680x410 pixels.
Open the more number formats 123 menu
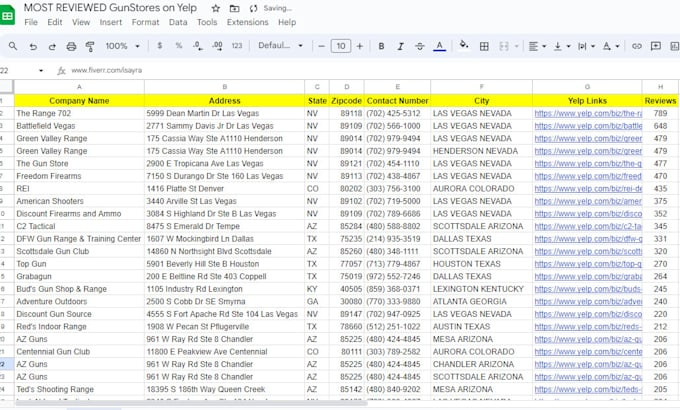237,46
